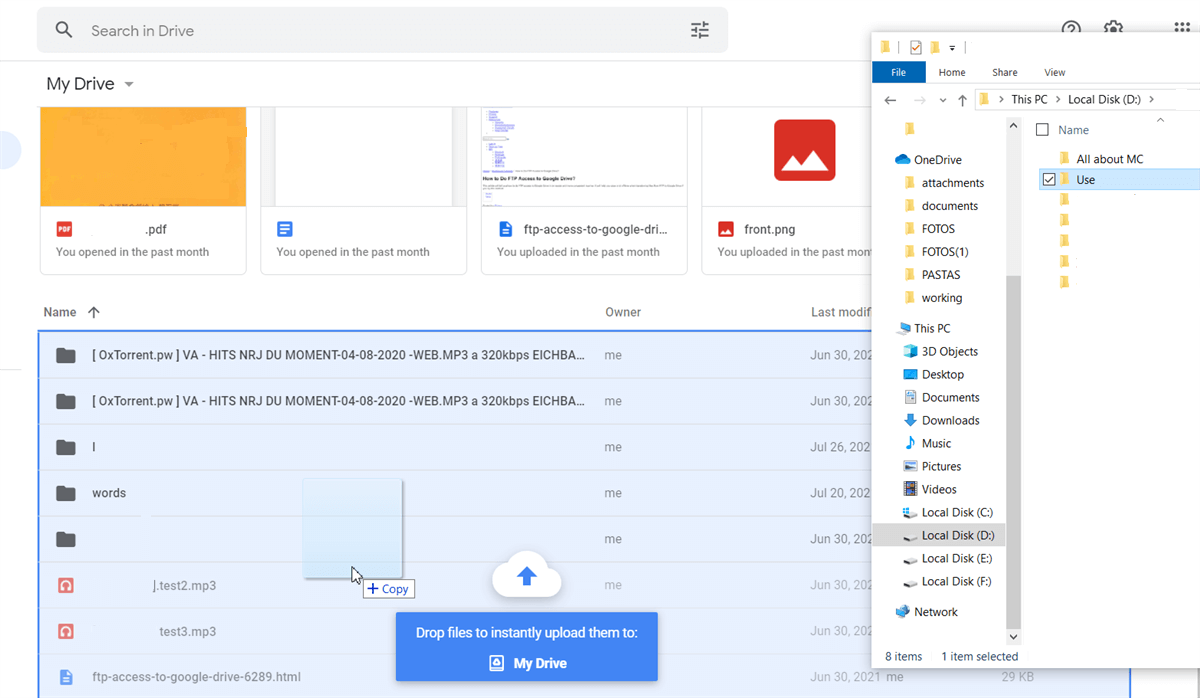Open the My Drive dropdown arrow
The height and width of the screenshot is (698, 1200).
pos(129,85)
